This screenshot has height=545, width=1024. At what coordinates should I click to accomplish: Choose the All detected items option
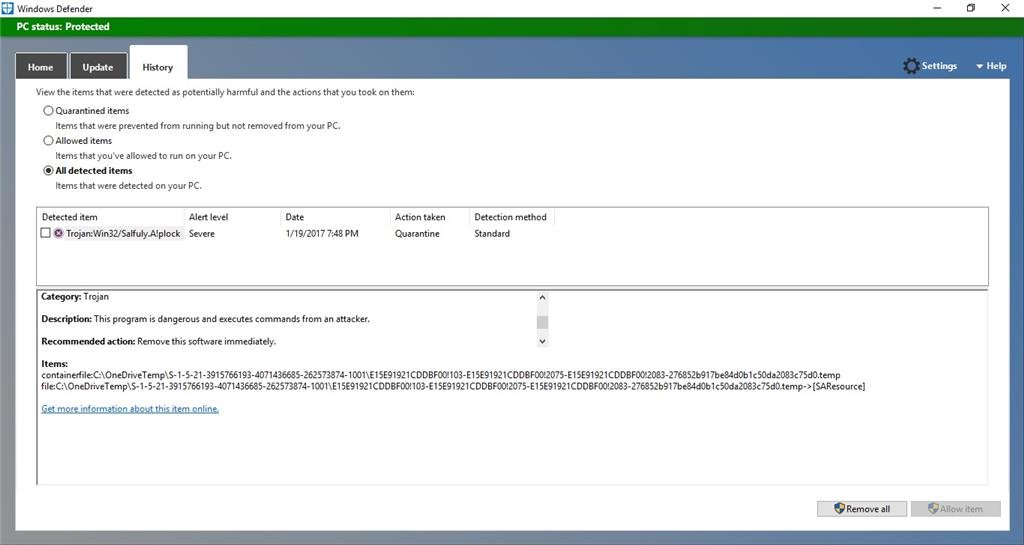point(48,171)
